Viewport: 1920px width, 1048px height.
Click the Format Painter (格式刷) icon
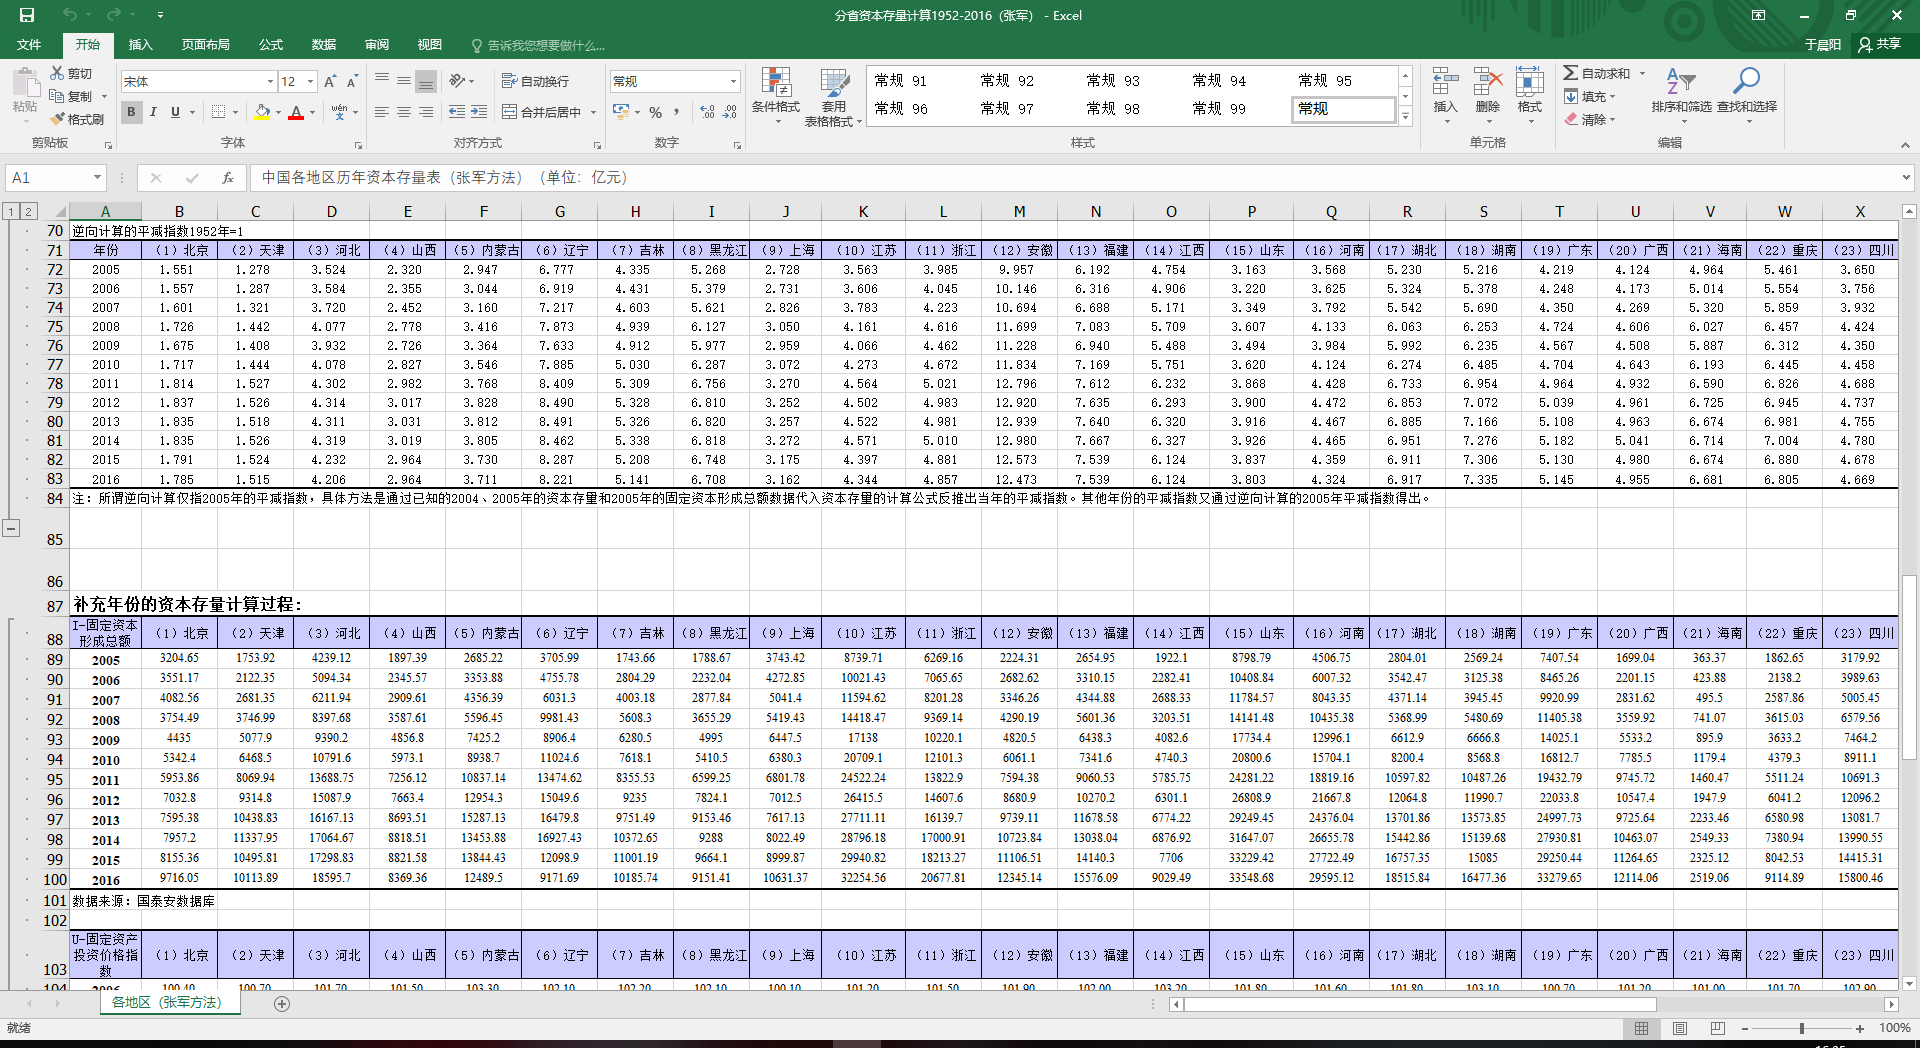[x=58, y=119]
